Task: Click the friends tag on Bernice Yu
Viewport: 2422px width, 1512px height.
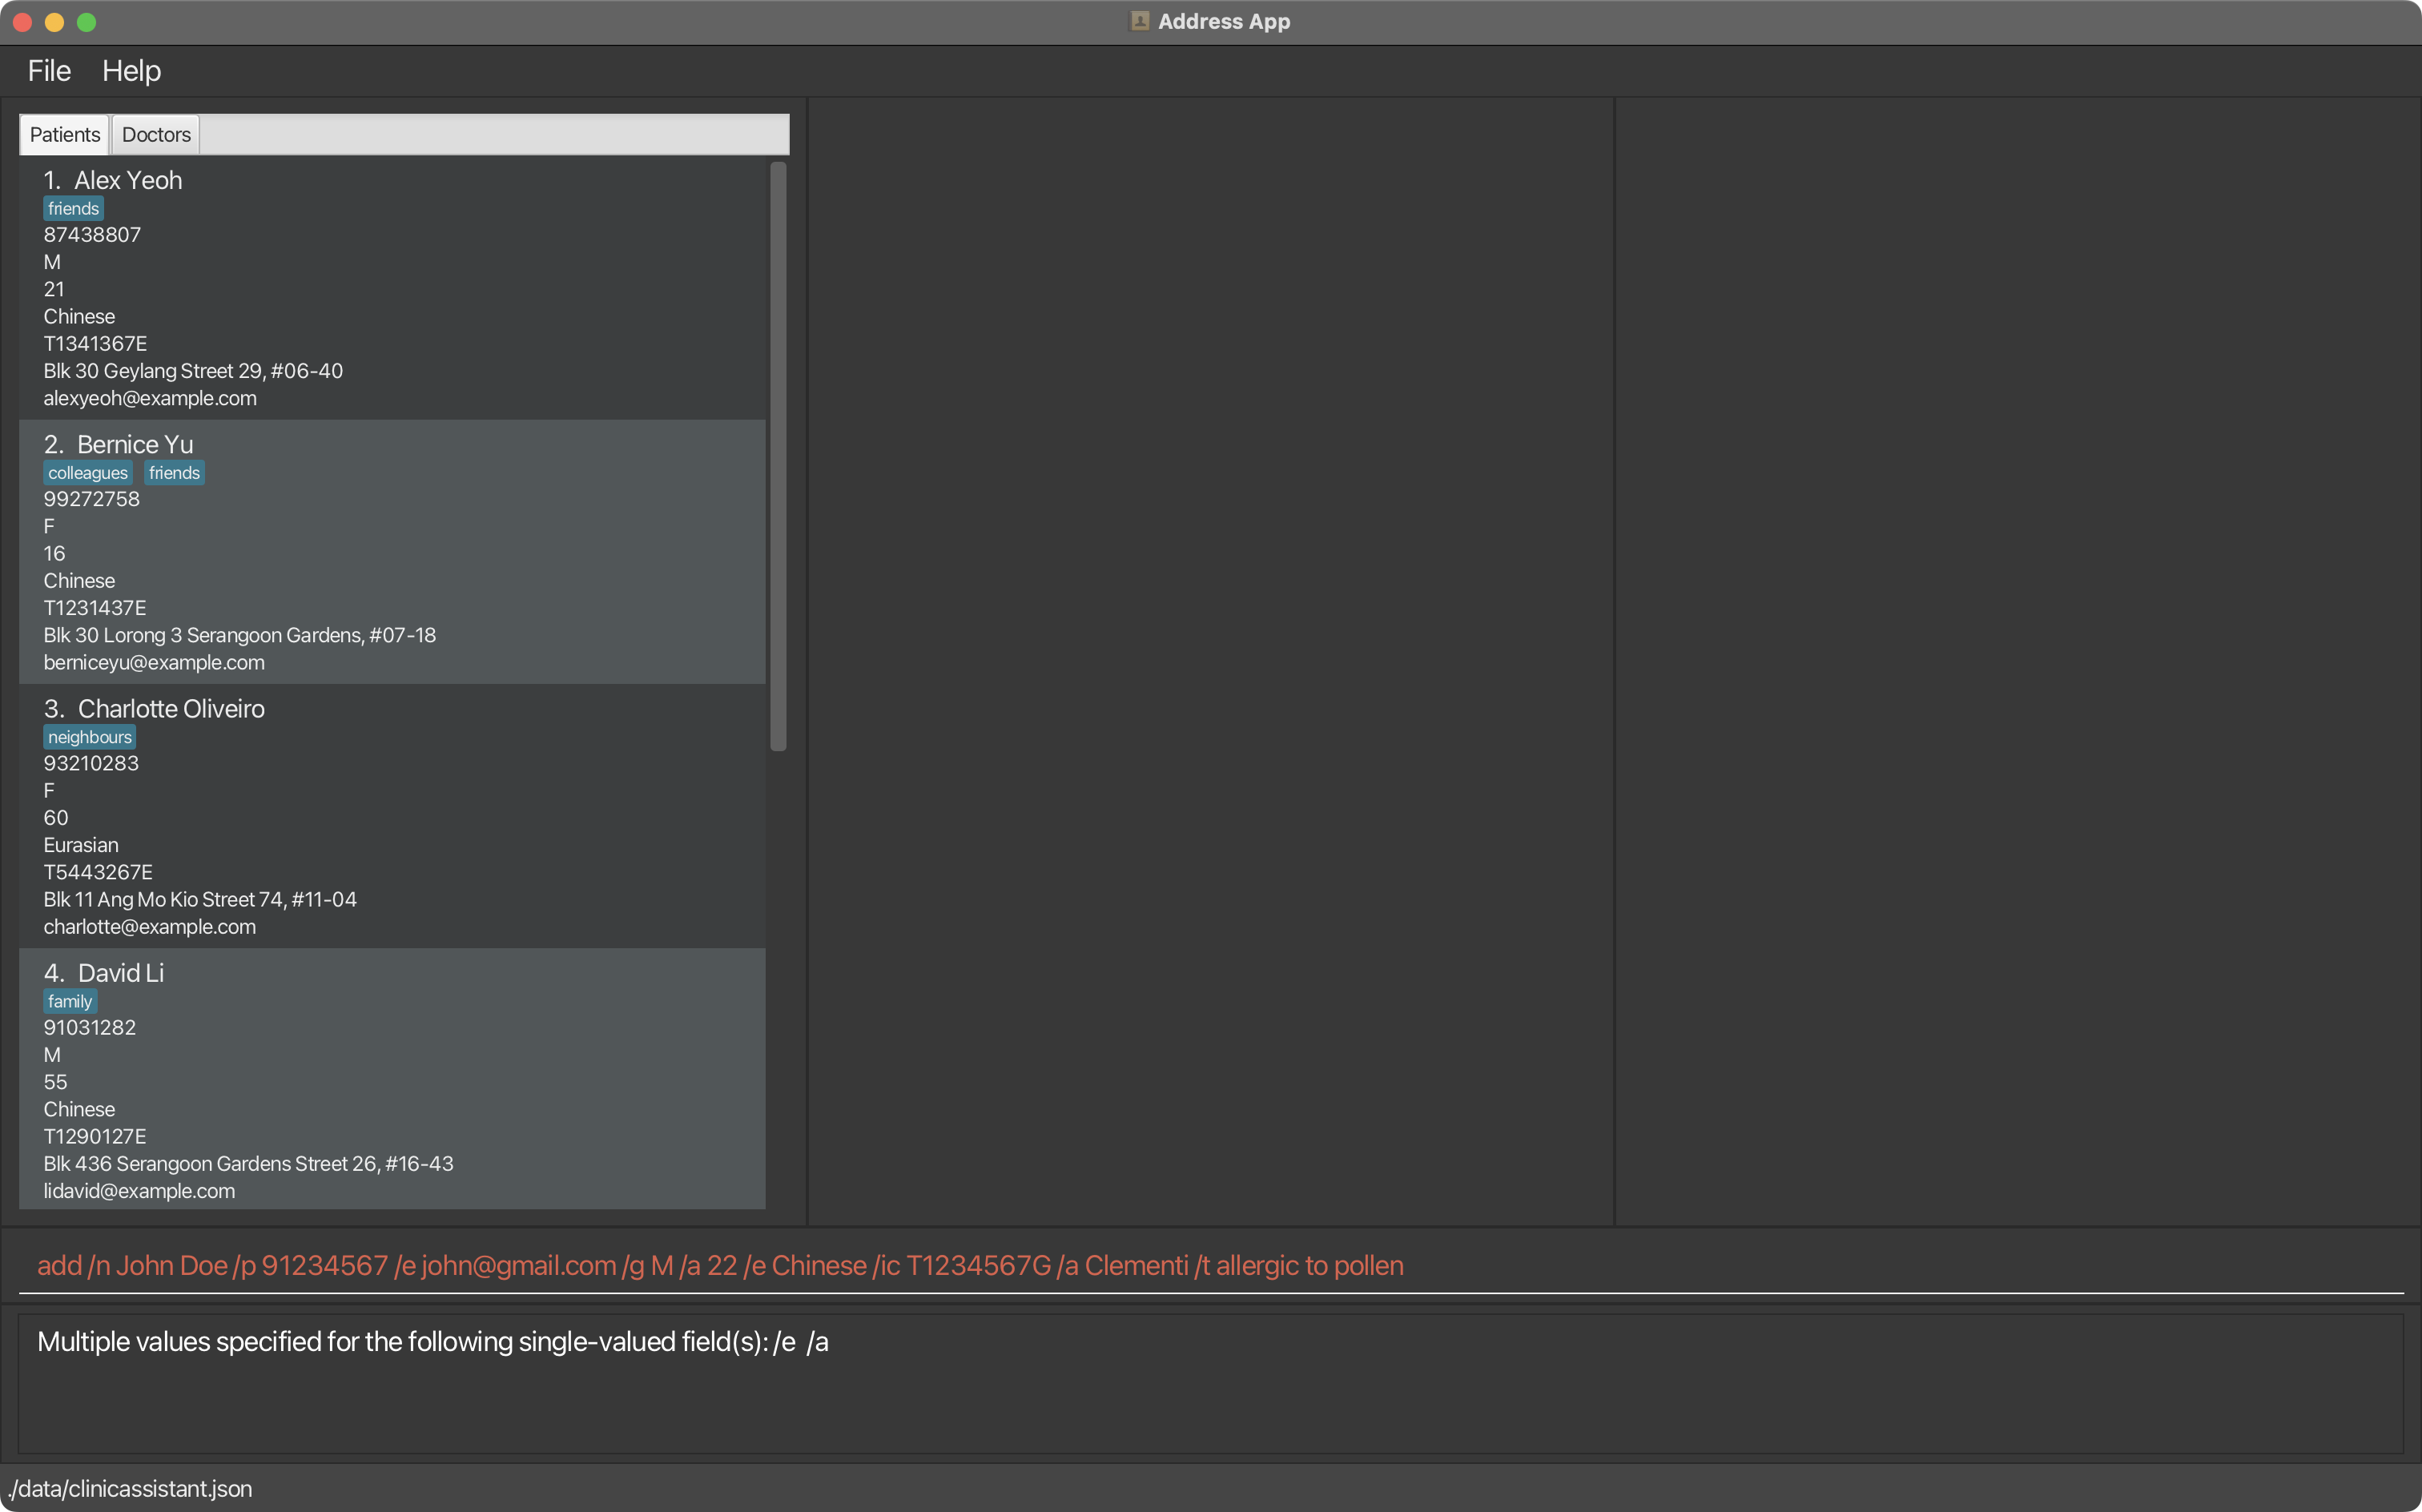Action: click(x=174, y=473)
